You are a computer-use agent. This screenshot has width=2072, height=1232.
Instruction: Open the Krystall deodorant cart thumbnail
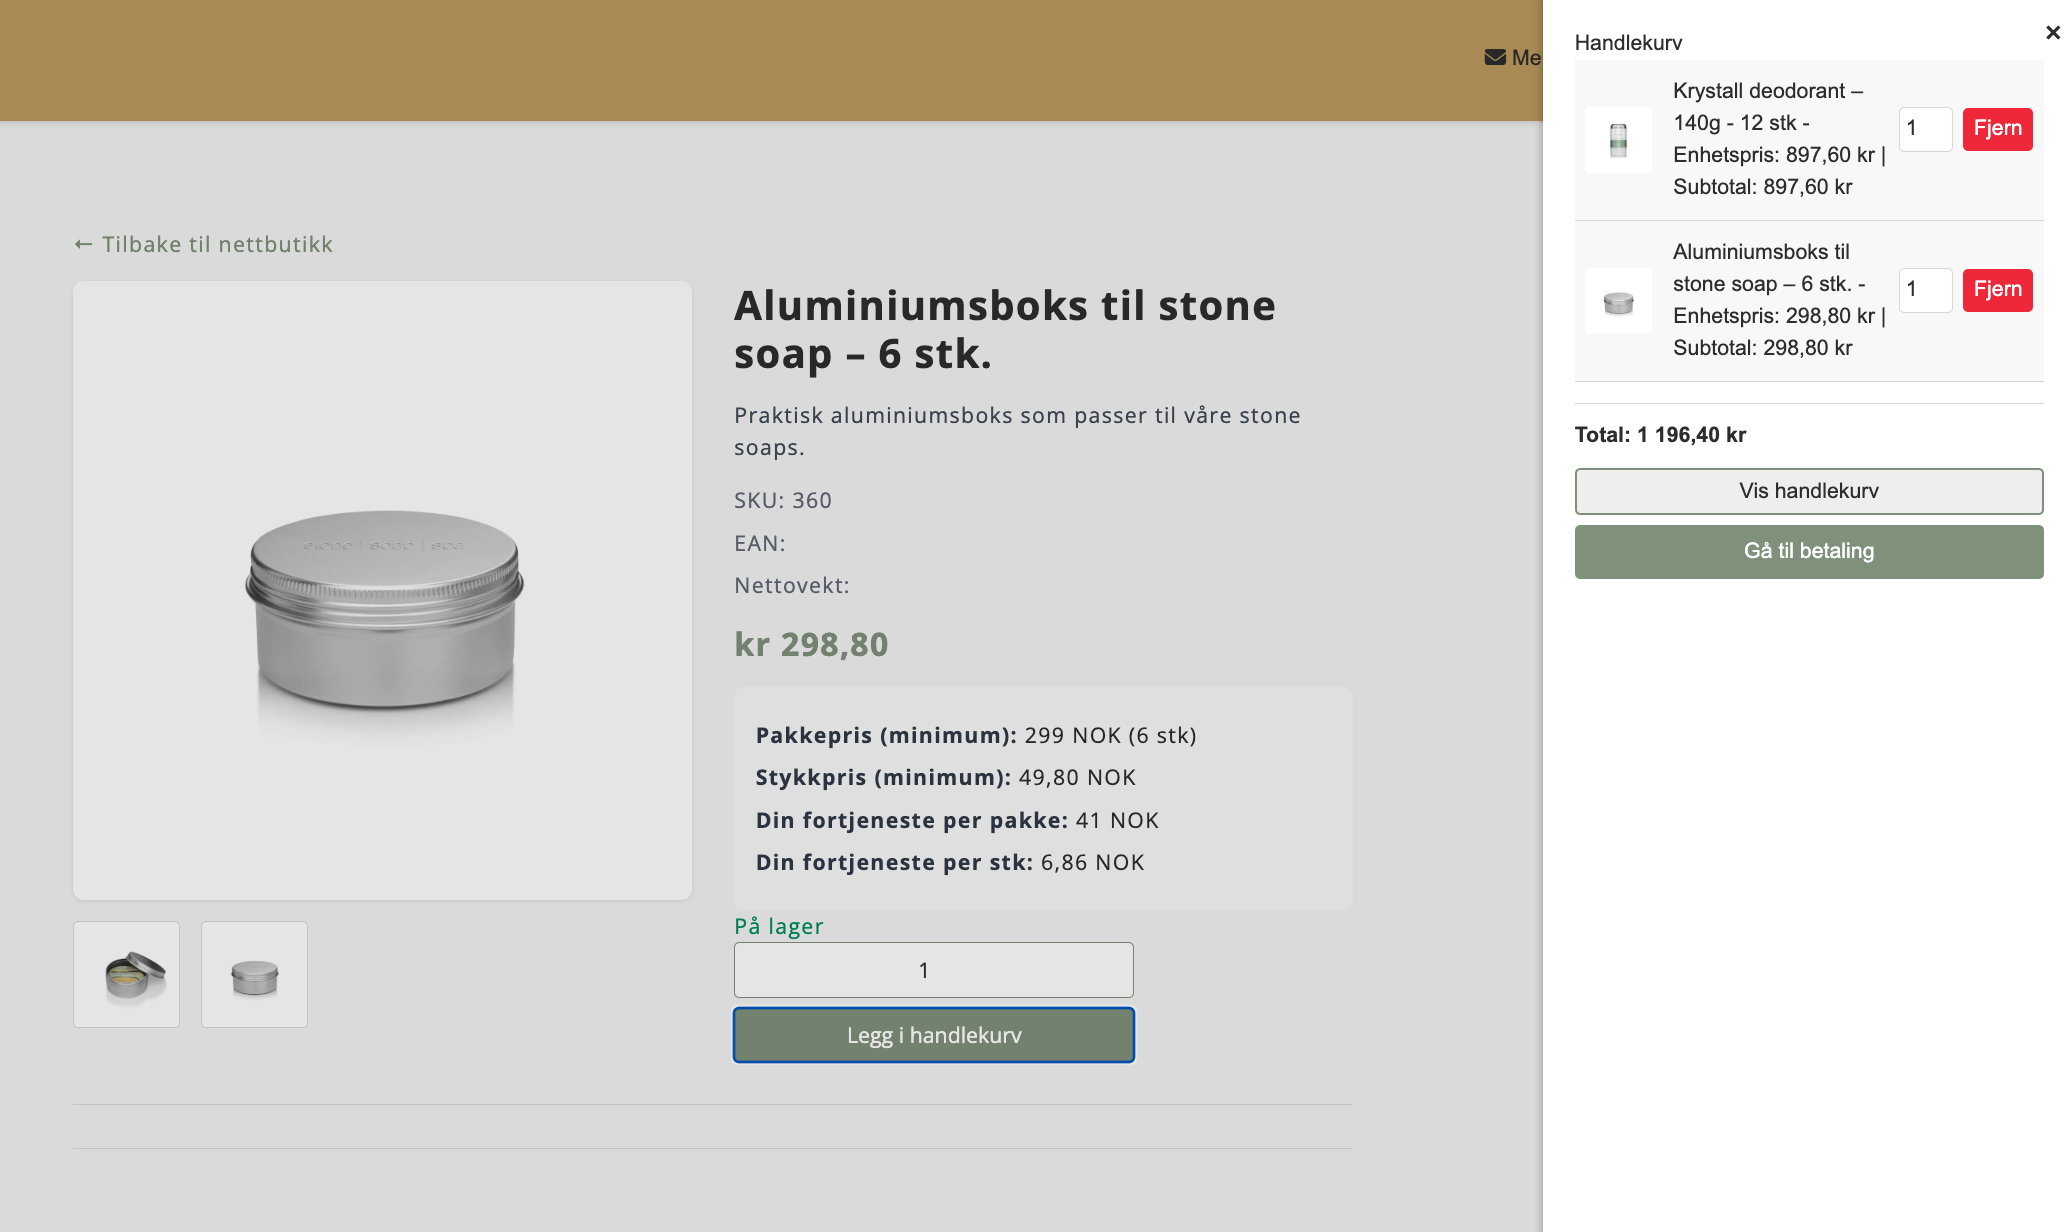1618,140
